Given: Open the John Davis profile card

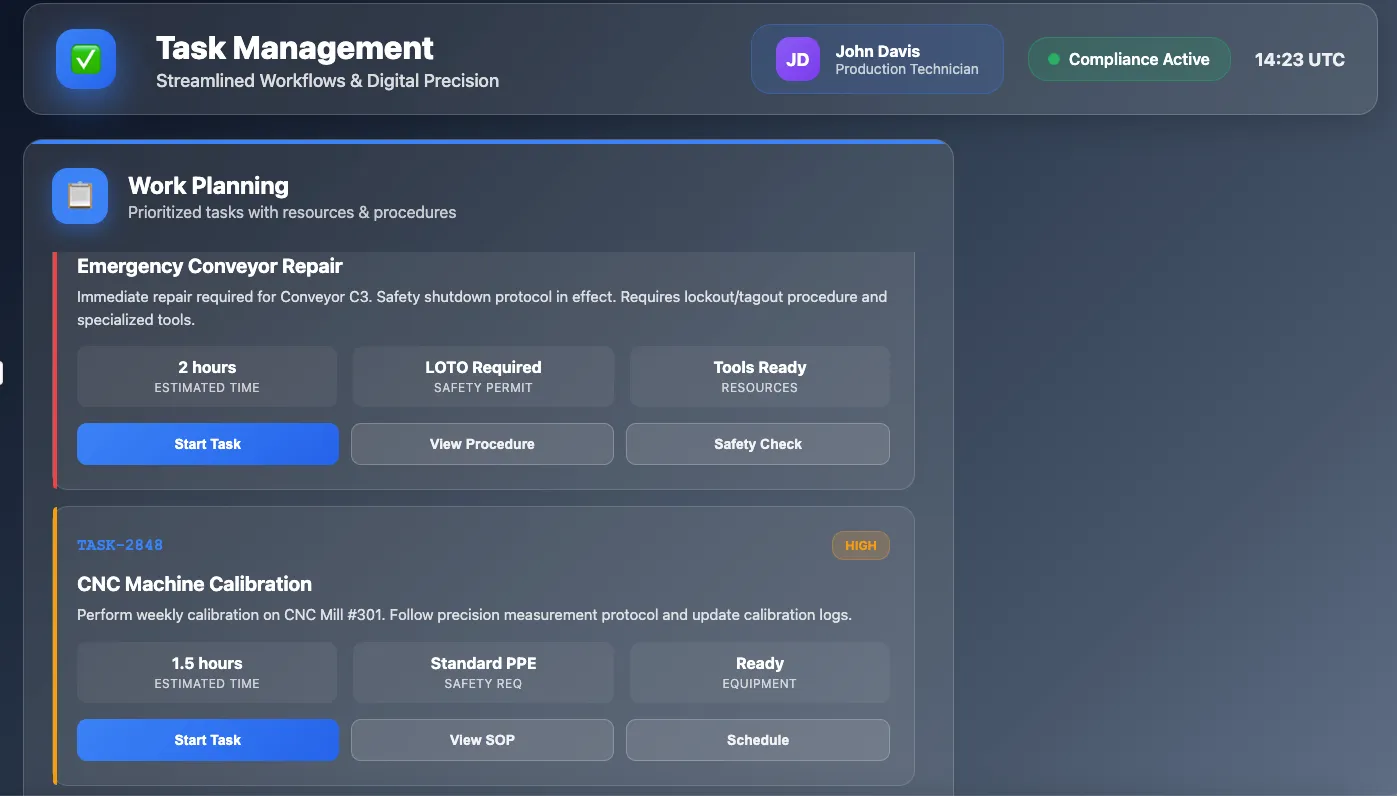Looking at the screenshot, I should click(x=877, y=59).
